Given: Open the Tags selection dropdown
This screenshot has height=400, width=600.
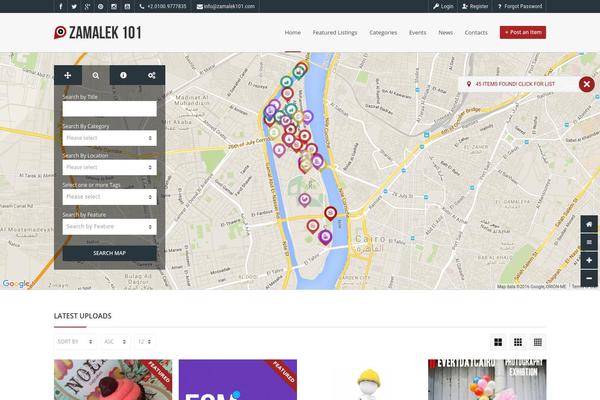Looking at the screenshot, I should (109, 197).
